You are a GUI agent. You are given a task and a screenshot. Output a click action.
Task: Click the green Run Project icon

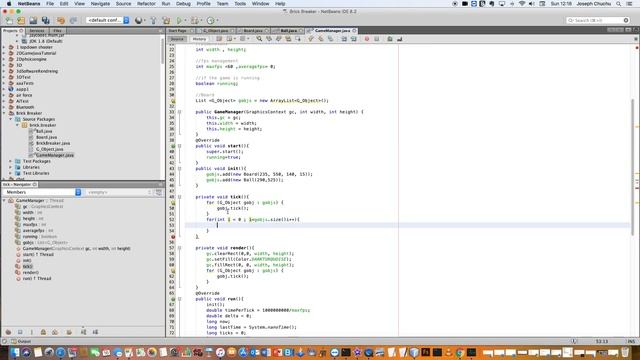[179, 20]
